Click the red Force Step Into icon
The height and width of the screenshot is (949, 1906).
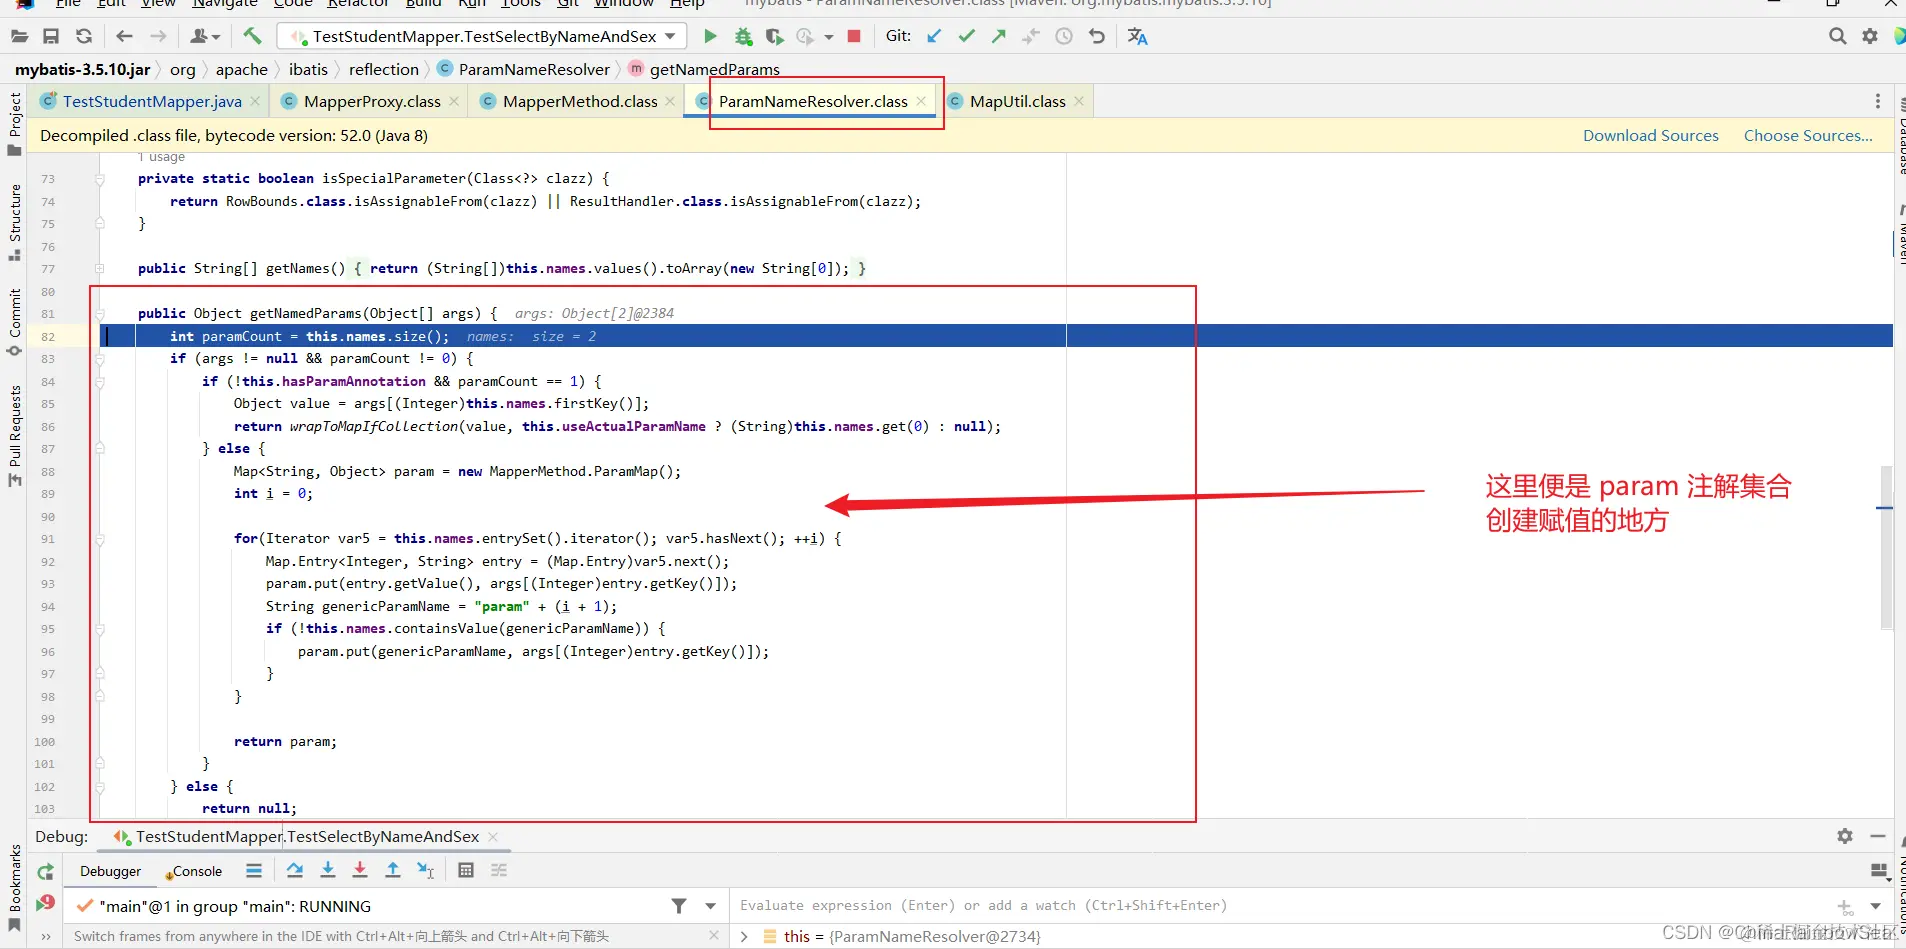pos(360,871)
